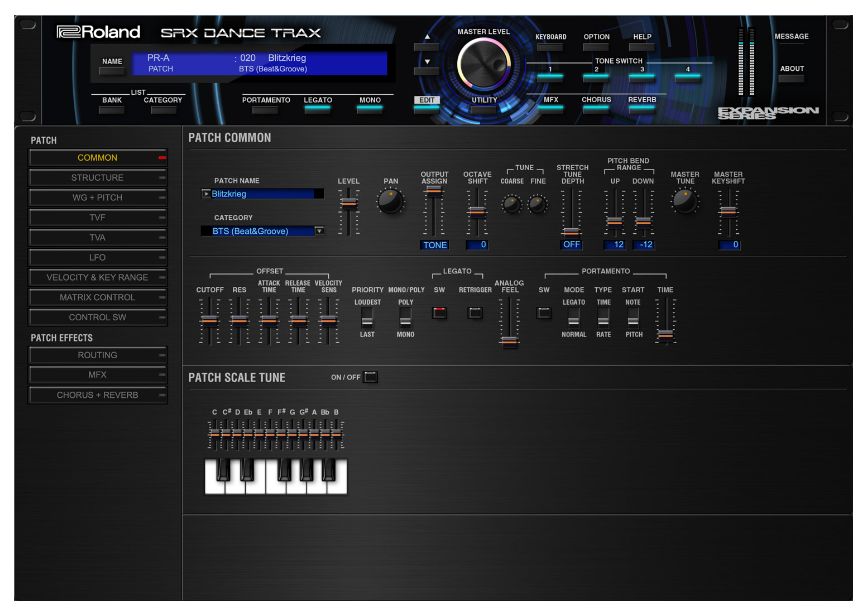This screenshot has width=868, height=616.
Task: Click the Stretch Tune Depth slider
Action: tap(571, 213)
